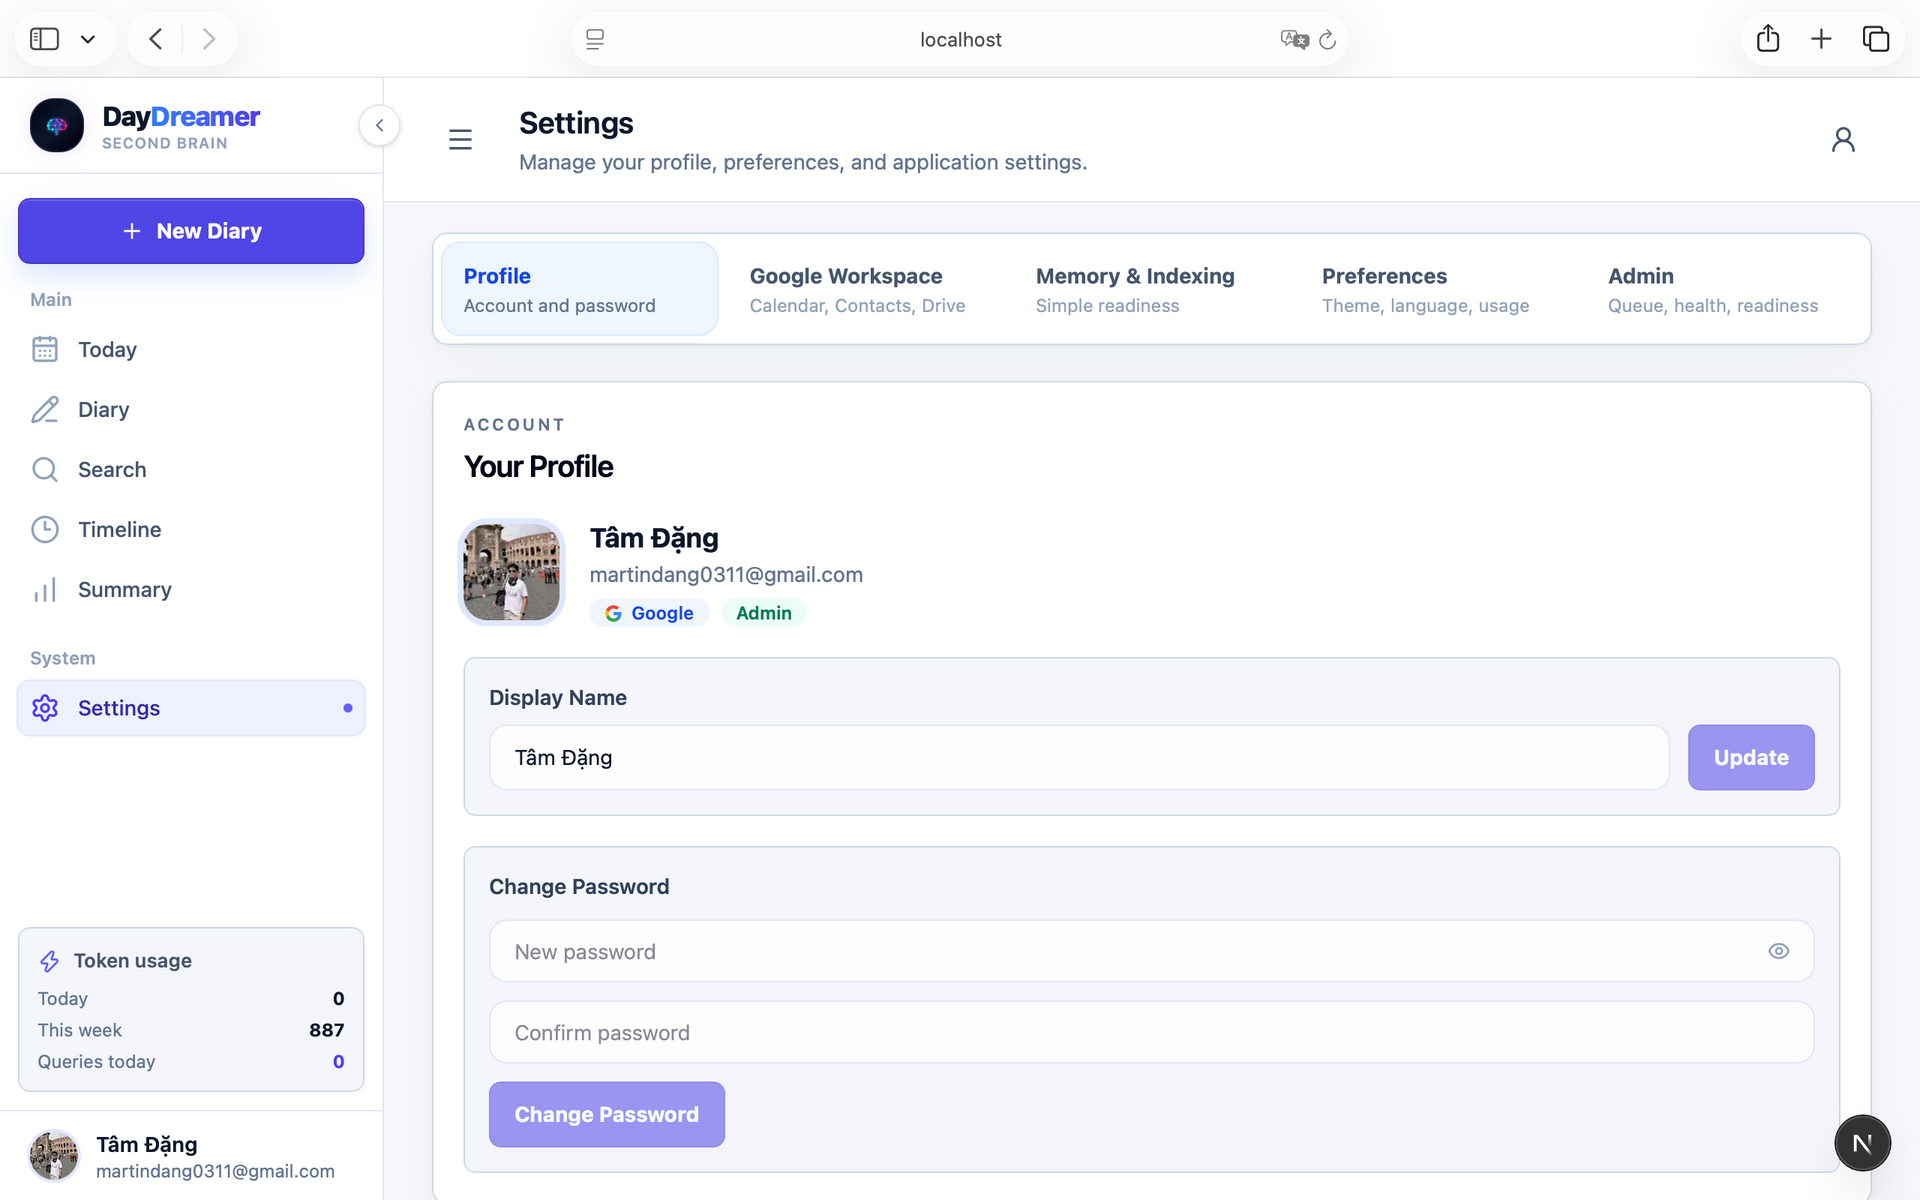Click the hamburger menu icon
Image resolution: width=1920 pixels, height=1200 pixels.
(x=460, y=139)
